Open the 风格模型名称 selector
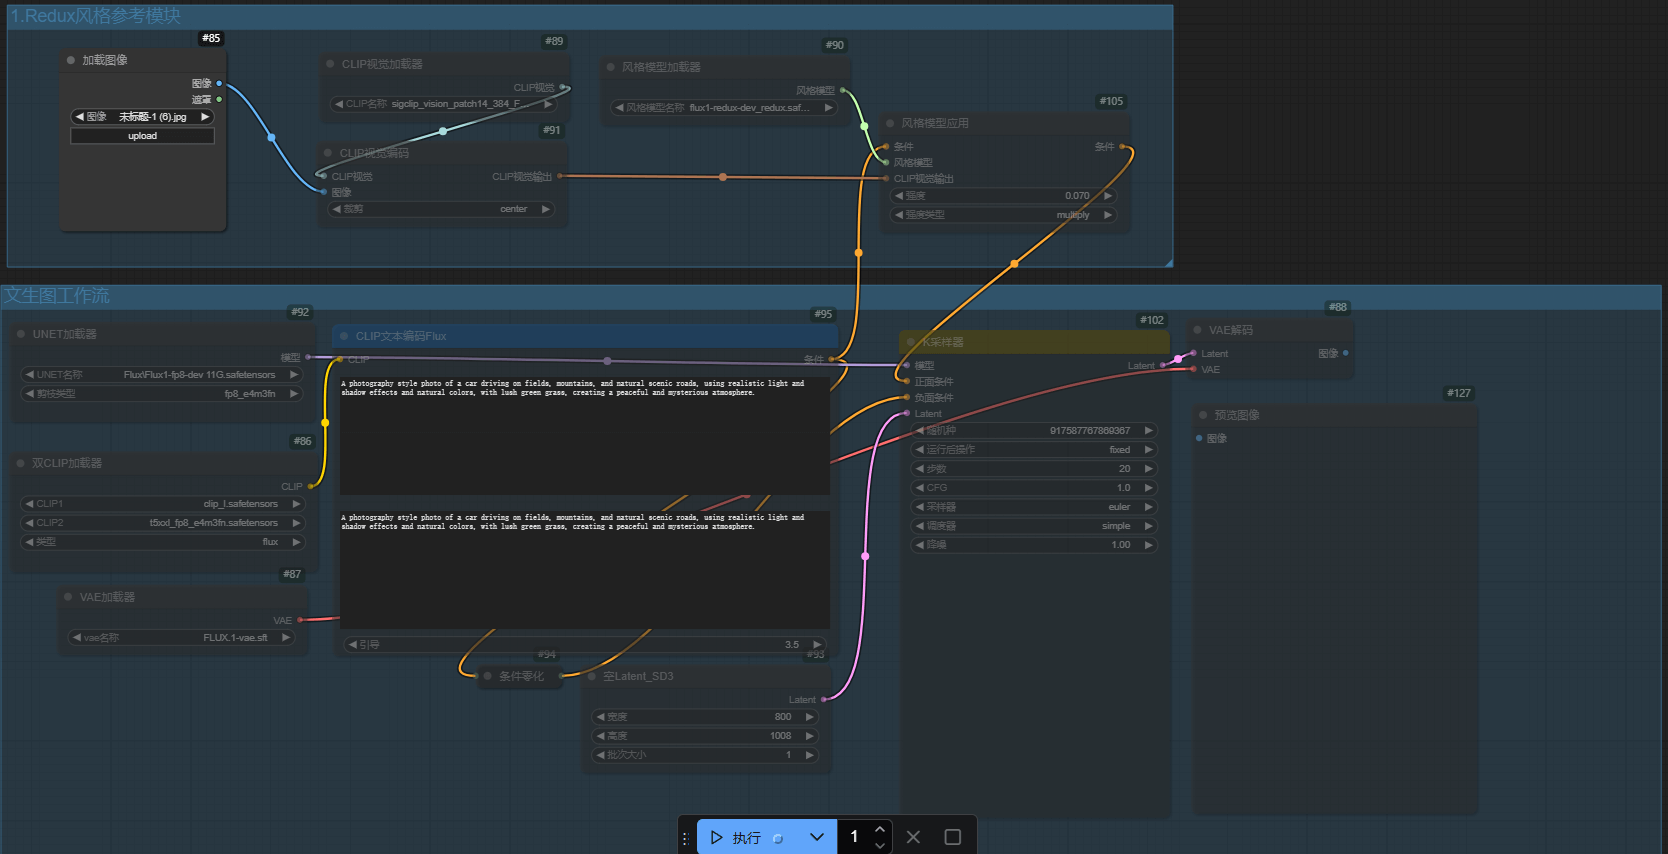This screenshot has width=1668, height=854. [x=724, y=108]
